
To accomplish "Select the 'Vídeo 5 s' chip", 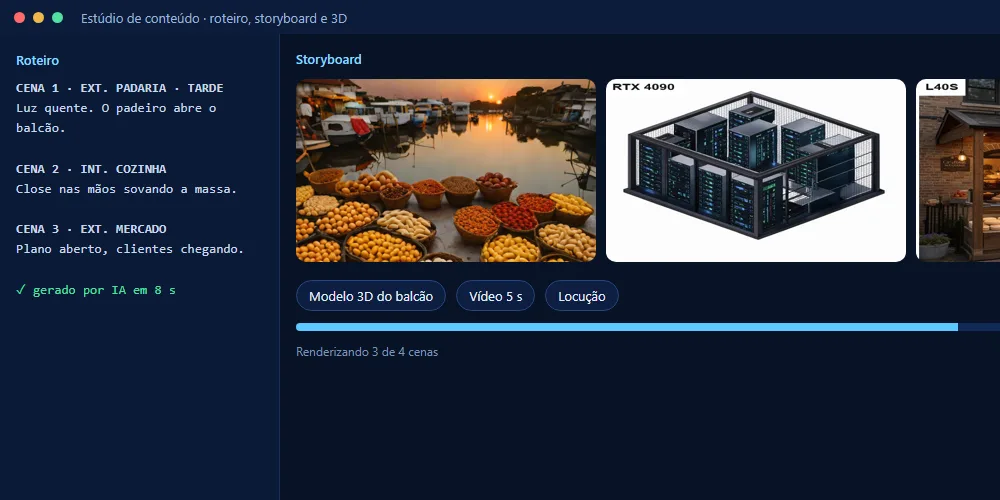I will (496, 296).
